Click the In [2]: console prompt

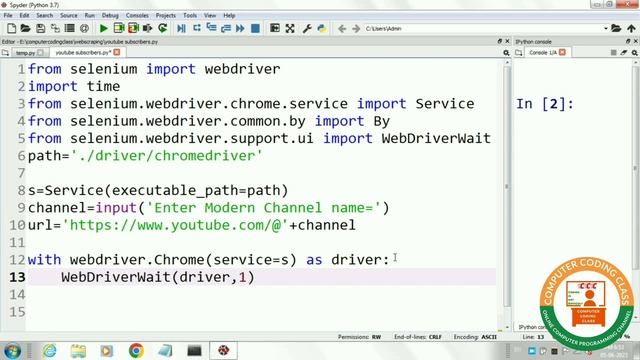[x=545, y=104]
